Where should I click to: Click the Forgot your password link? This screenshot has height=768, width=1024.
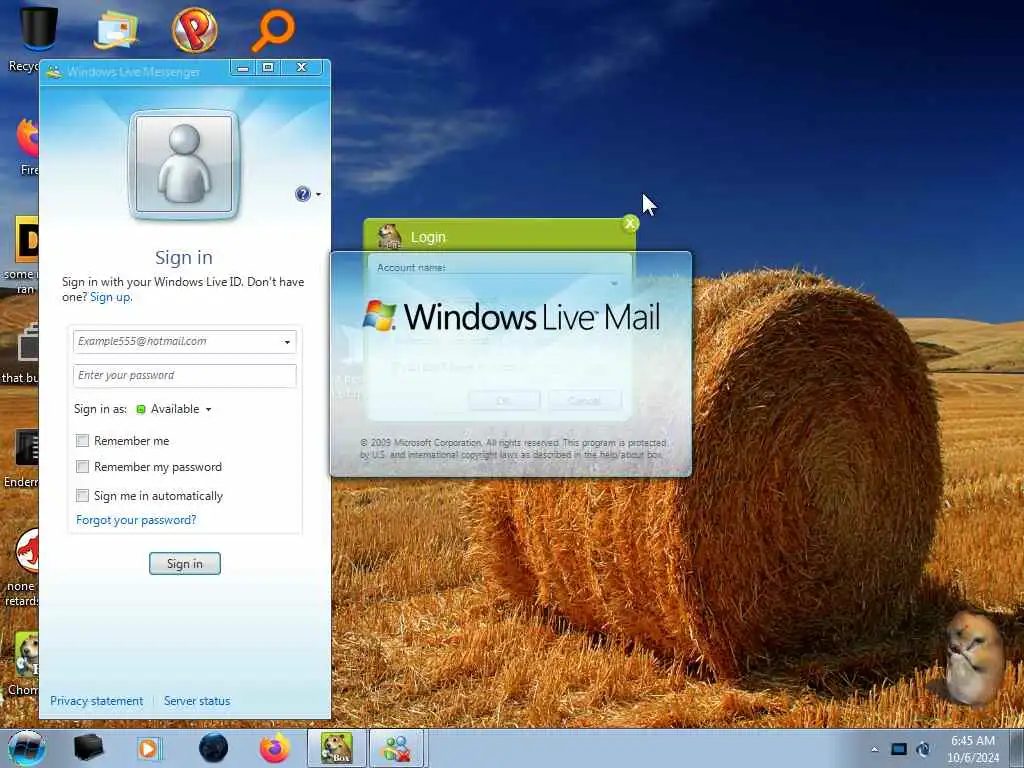pyautogui.click(x=136, y=520)
